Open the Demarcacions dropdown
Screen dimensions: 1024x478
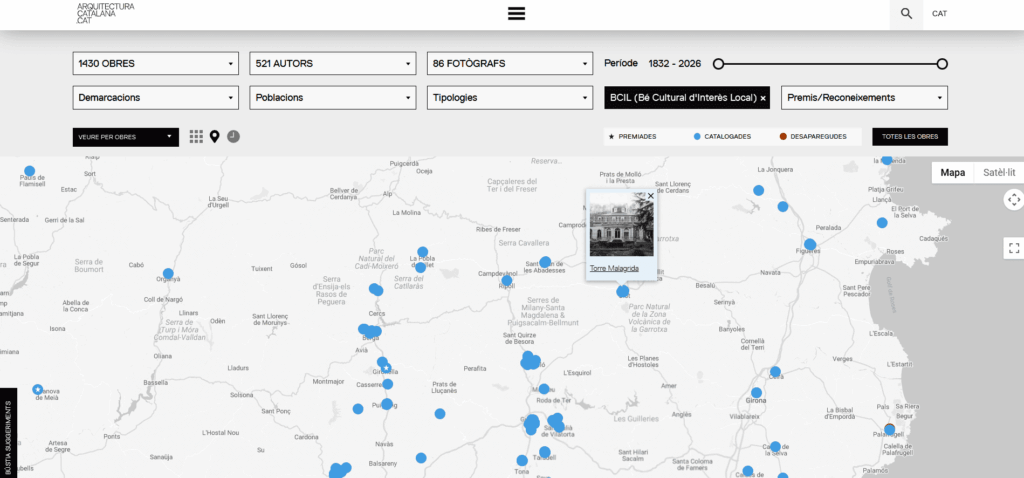tap(156, 98)
